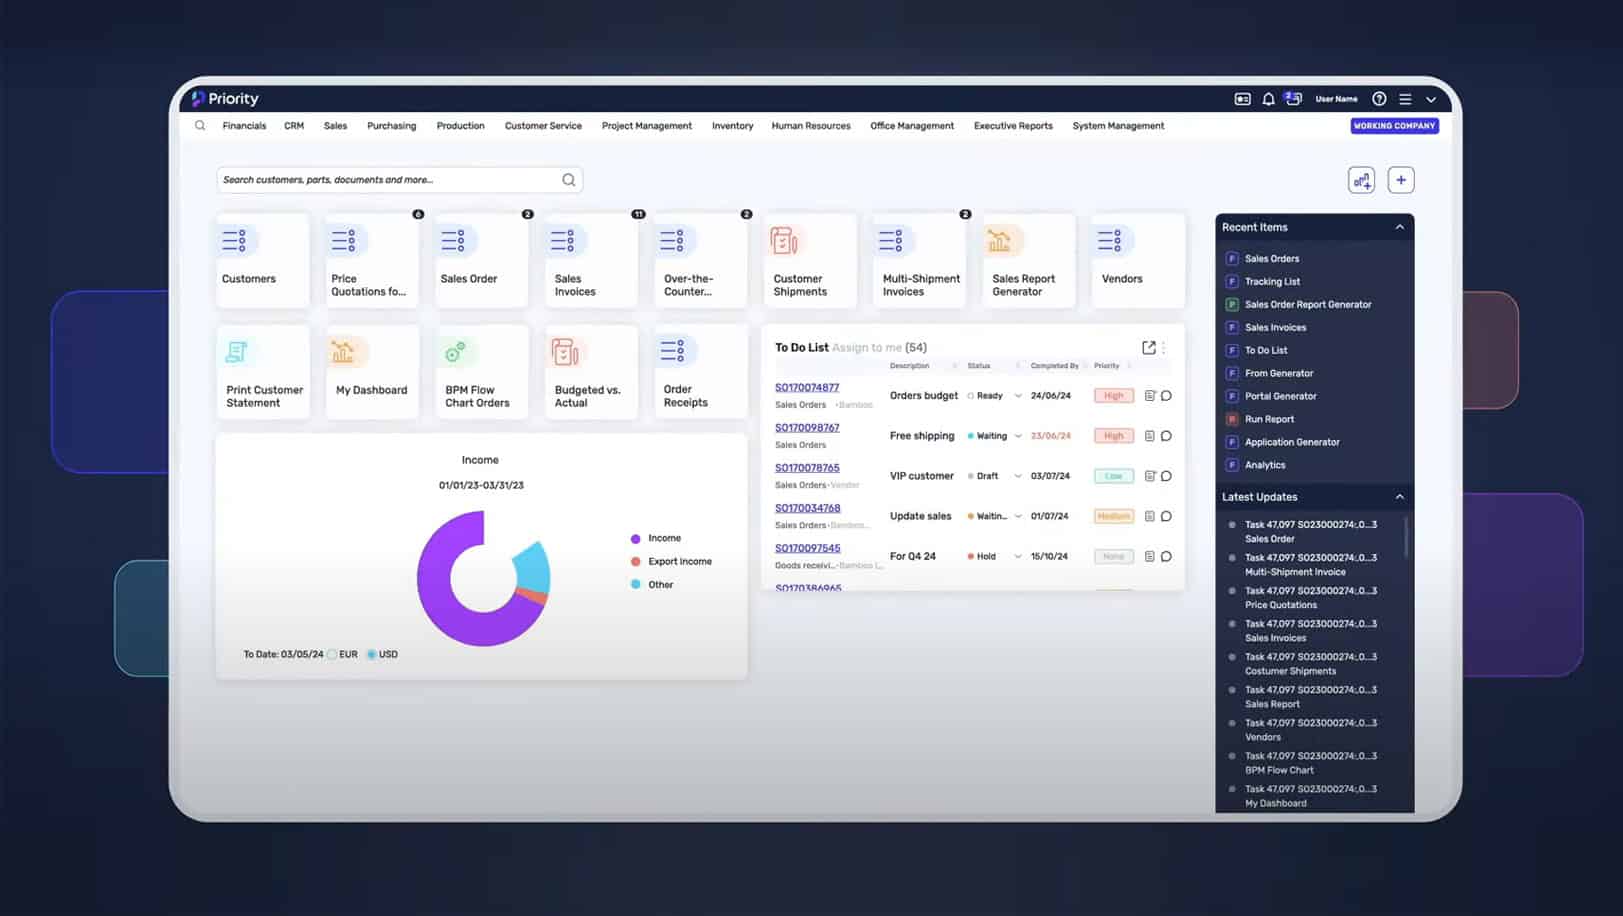Open the Print Customer Statement tile
The height and width of the screenshot is (916, 1623).
click(x=262, y=371)
